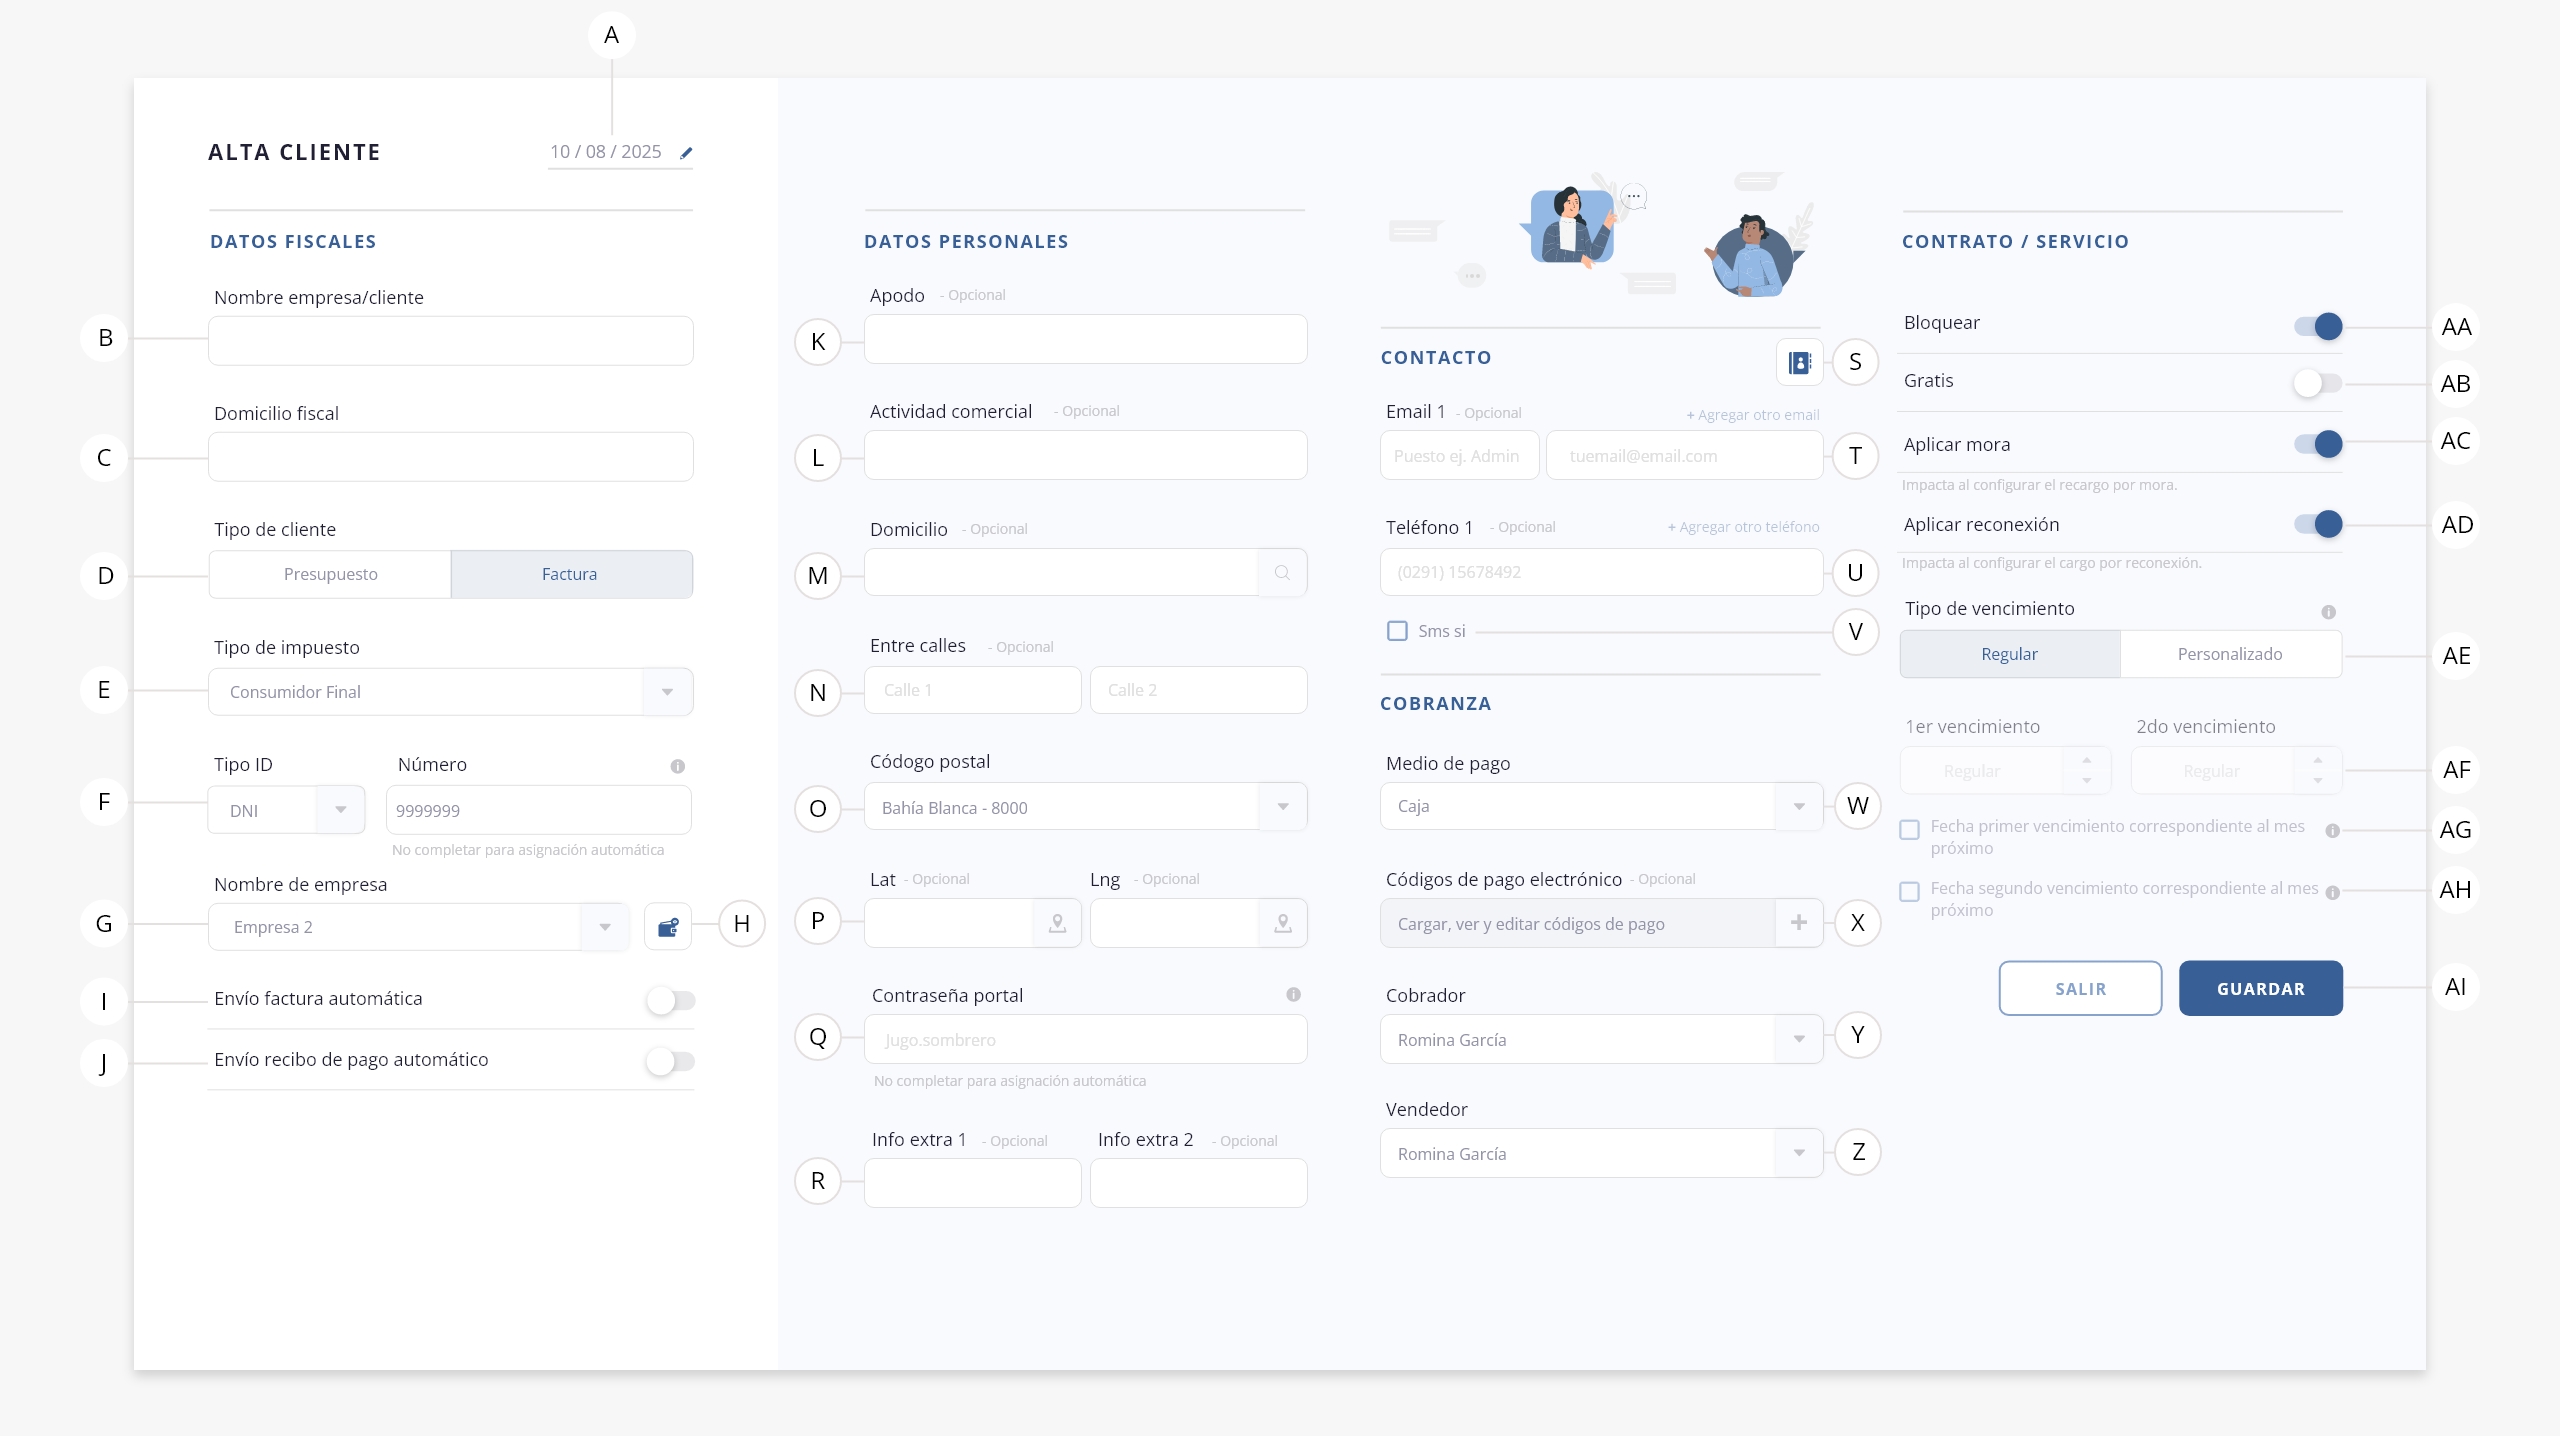The width and height of the screenshot is (2560, 1436).
Task: Click info icon next to Contraseña portal
Action: (1293, 995)
